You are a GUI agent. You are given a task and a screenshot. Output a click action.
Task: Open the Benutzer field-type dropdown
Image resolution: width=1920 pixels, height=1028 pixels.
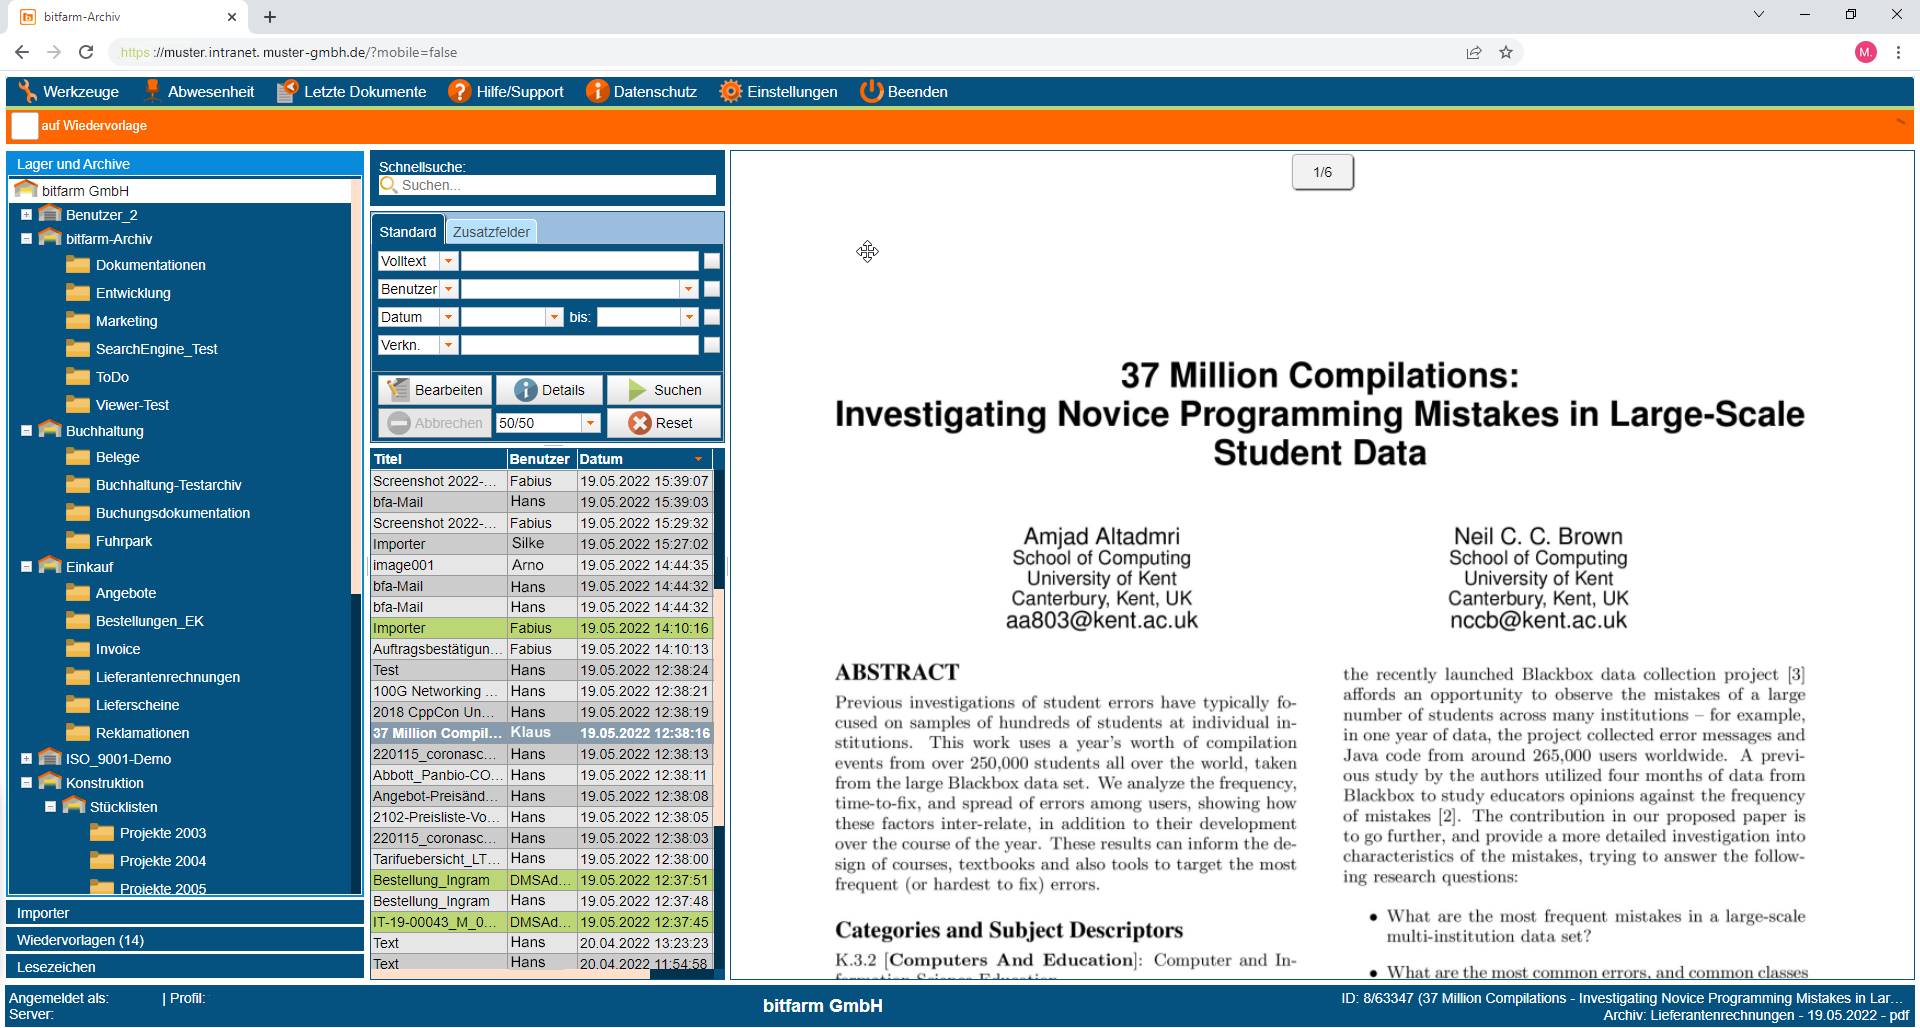[448, 289]
